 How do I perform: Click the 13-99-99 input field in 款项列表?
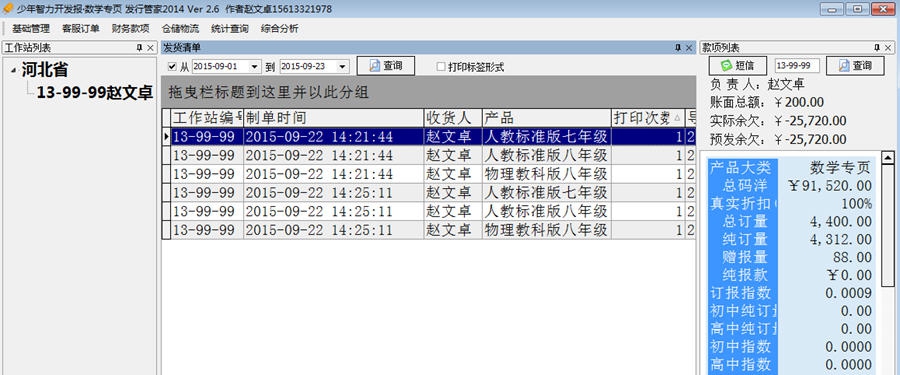coord(797,66)
